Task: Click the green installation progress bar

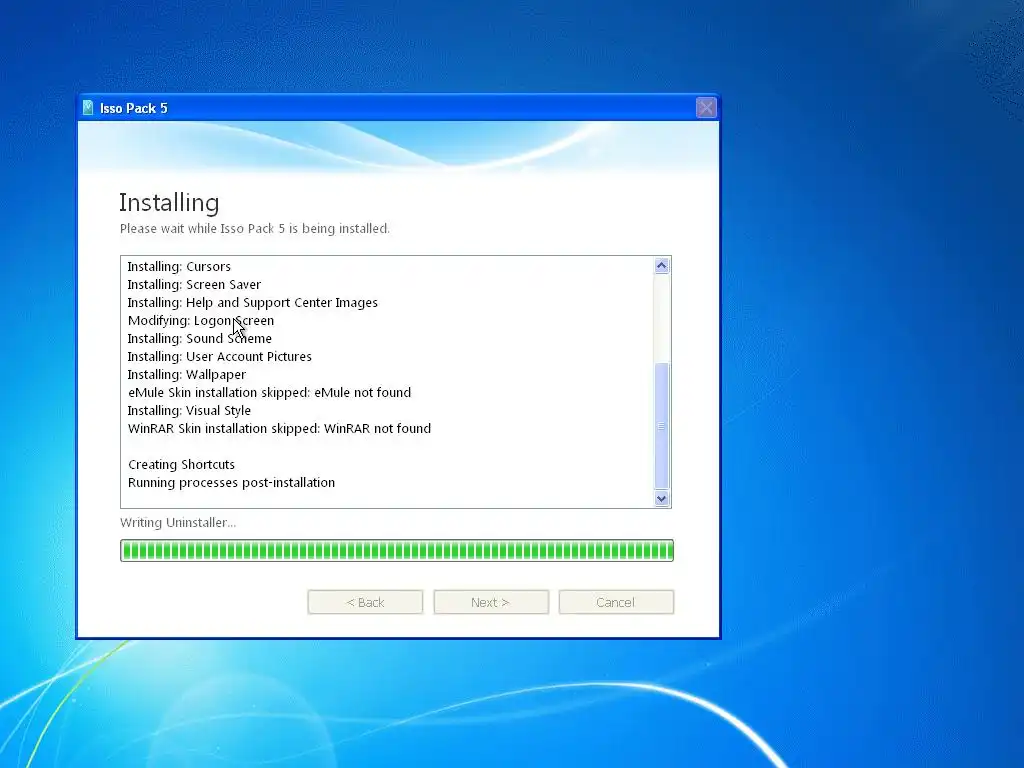Action: click(x=397, y=551)
